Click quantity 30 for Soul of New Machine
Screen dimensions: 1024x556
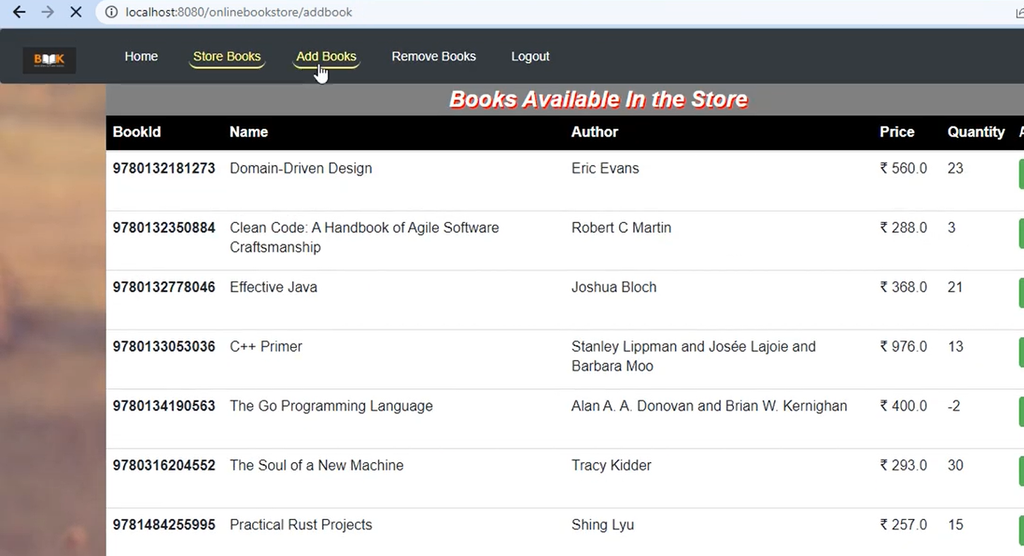point(955,465)
